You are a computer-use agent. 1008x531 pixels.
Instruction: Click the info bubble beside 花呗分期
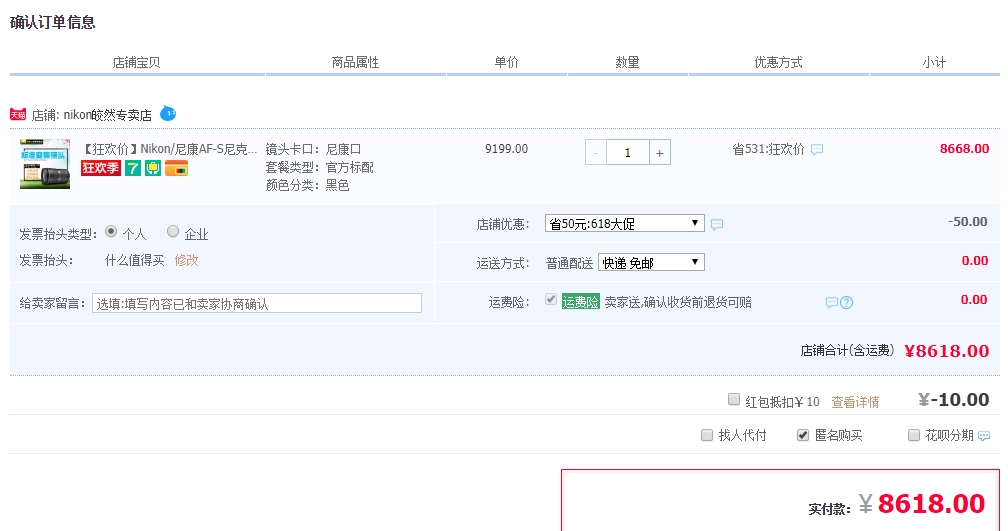tap(984, 436)
